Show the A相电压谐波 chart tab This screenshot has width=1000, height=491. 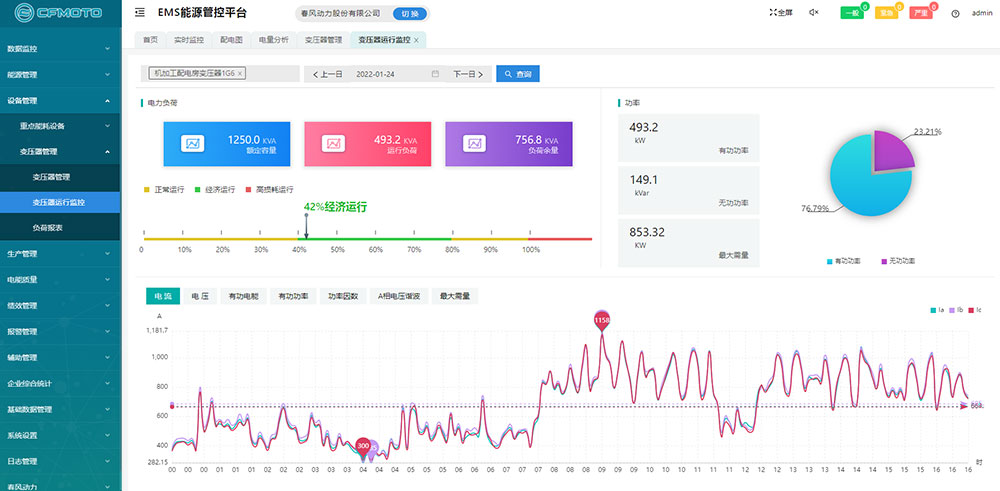point(399,296)
